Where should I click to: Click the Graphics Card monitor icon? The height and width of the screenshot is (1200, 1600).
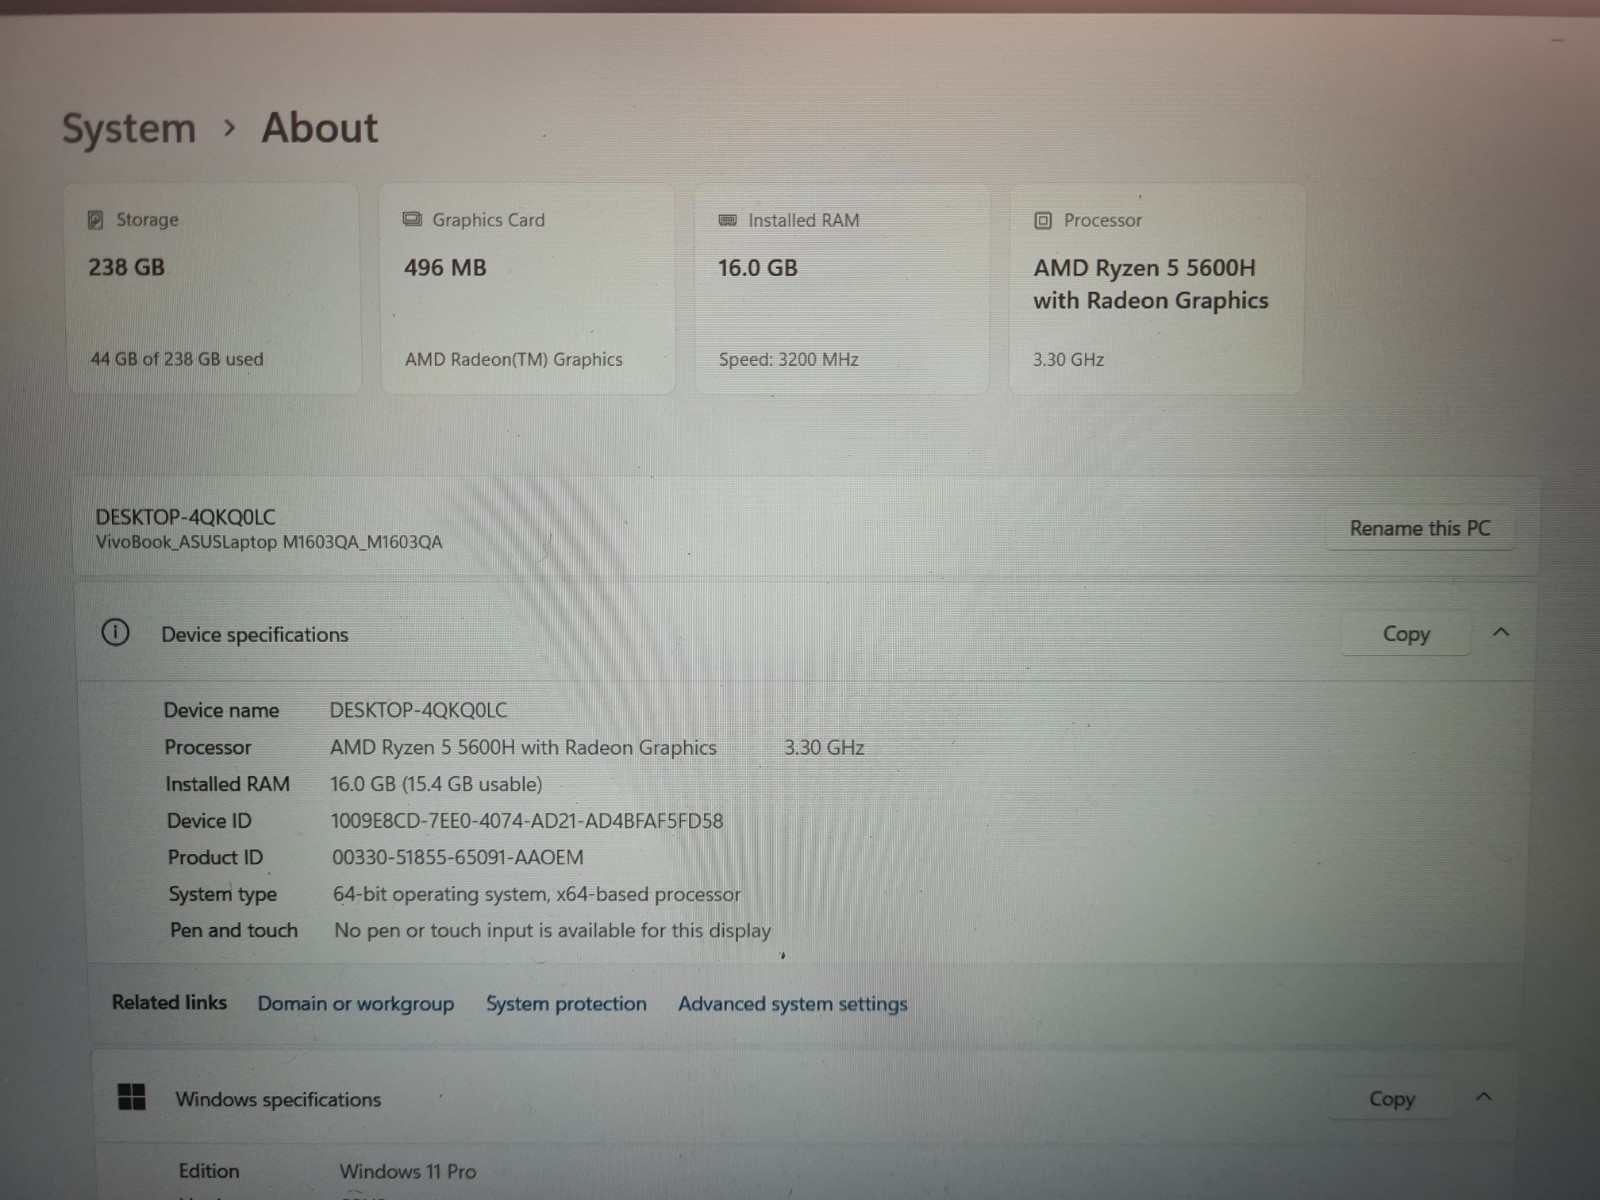pos(412,219)
